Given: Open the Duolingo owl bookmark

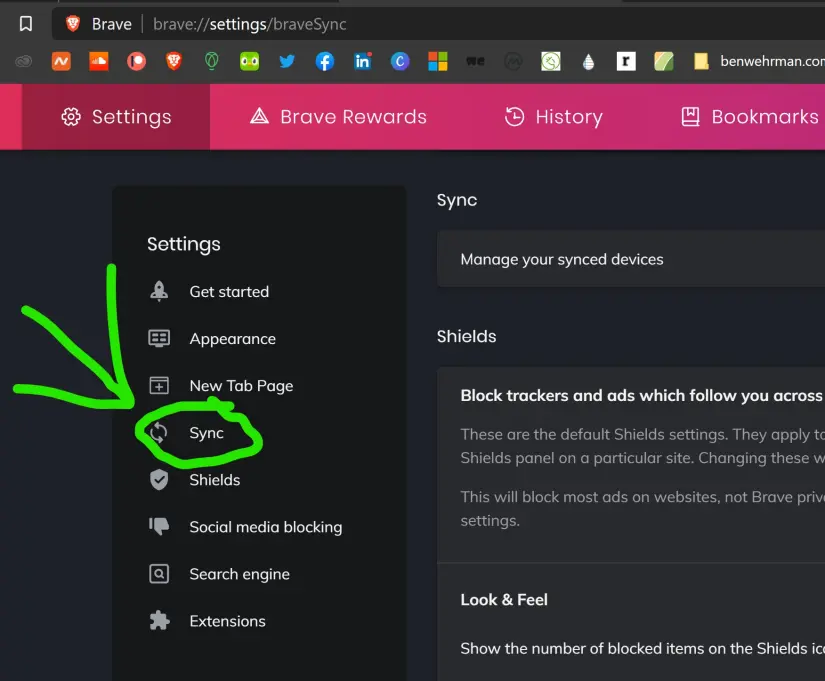Looking at the screenshot, I should pyautogui.click(x=249, y=62).
